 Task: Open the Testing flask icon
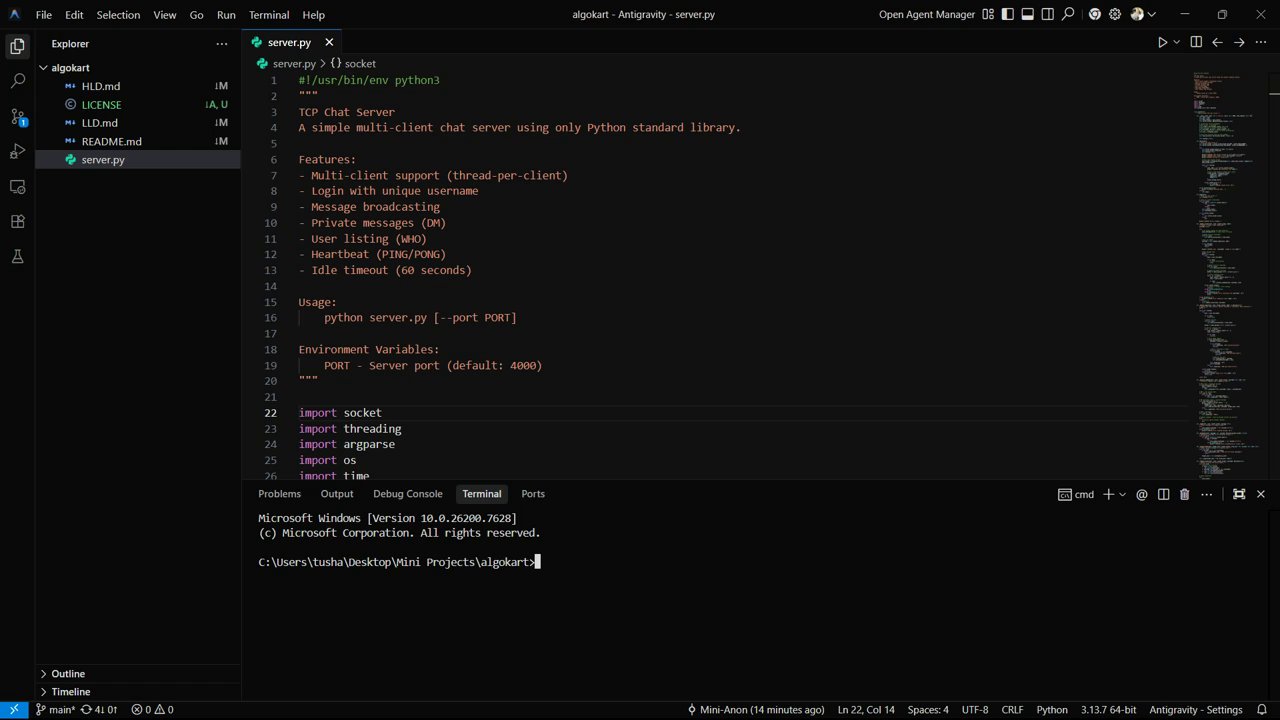[x=17, y=257]
